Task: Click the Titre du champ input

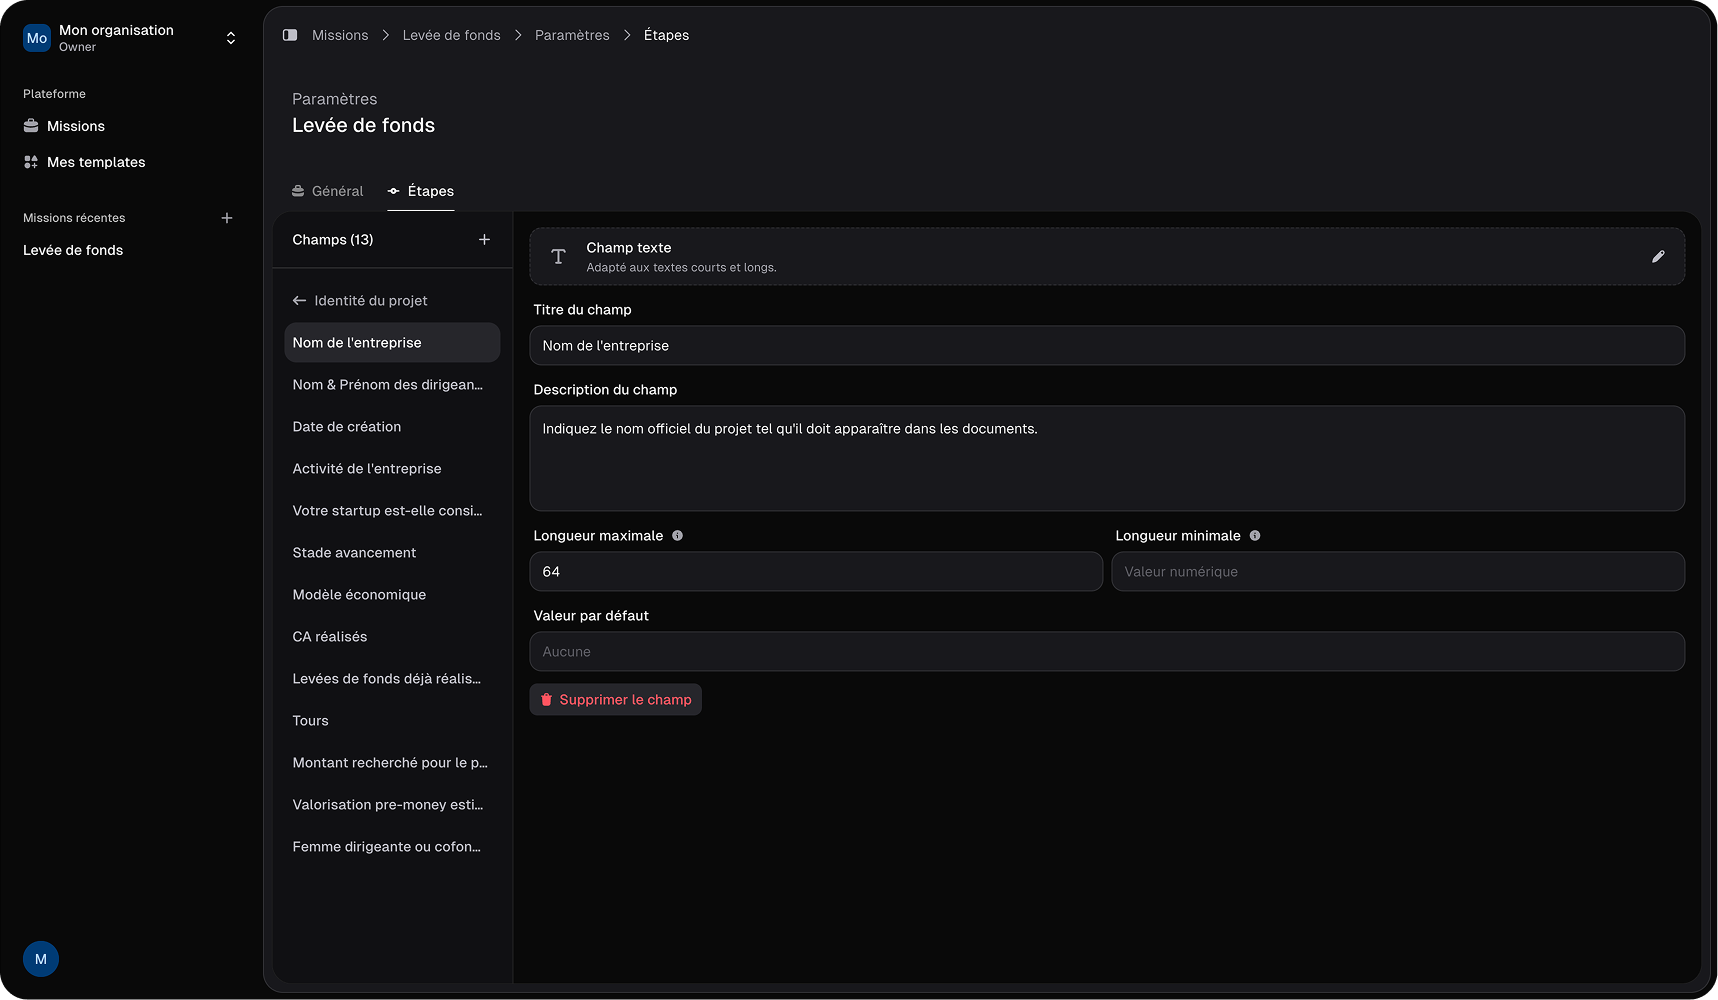Action: point(1106,346)
